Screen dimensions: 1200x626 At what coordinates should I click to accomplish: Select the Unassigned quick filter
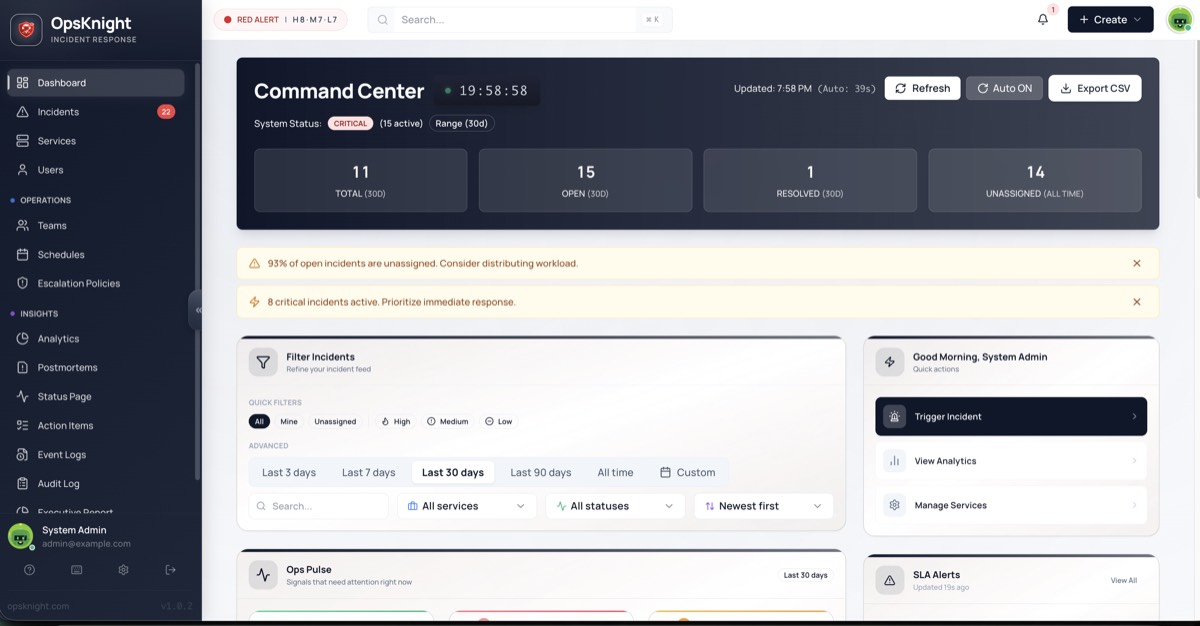tap(335, 421)
